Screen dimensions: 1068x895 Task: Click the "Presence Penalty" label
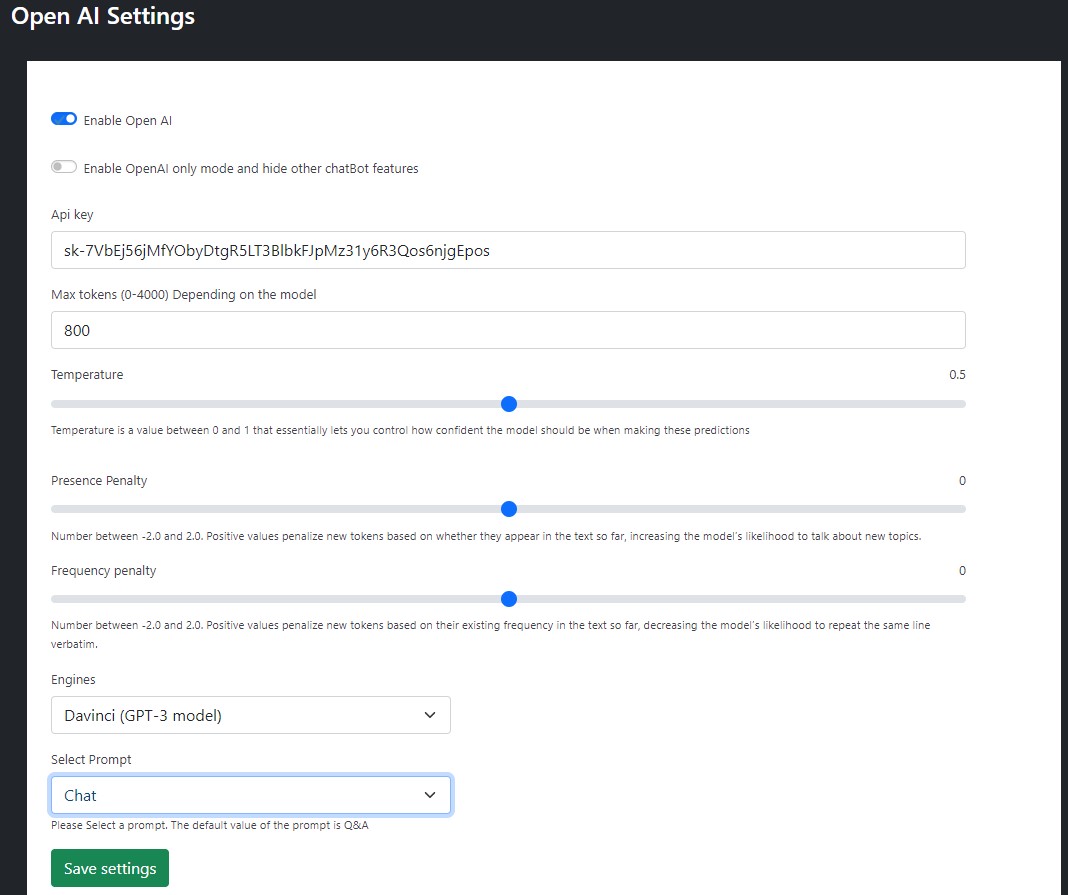[99, 480]
